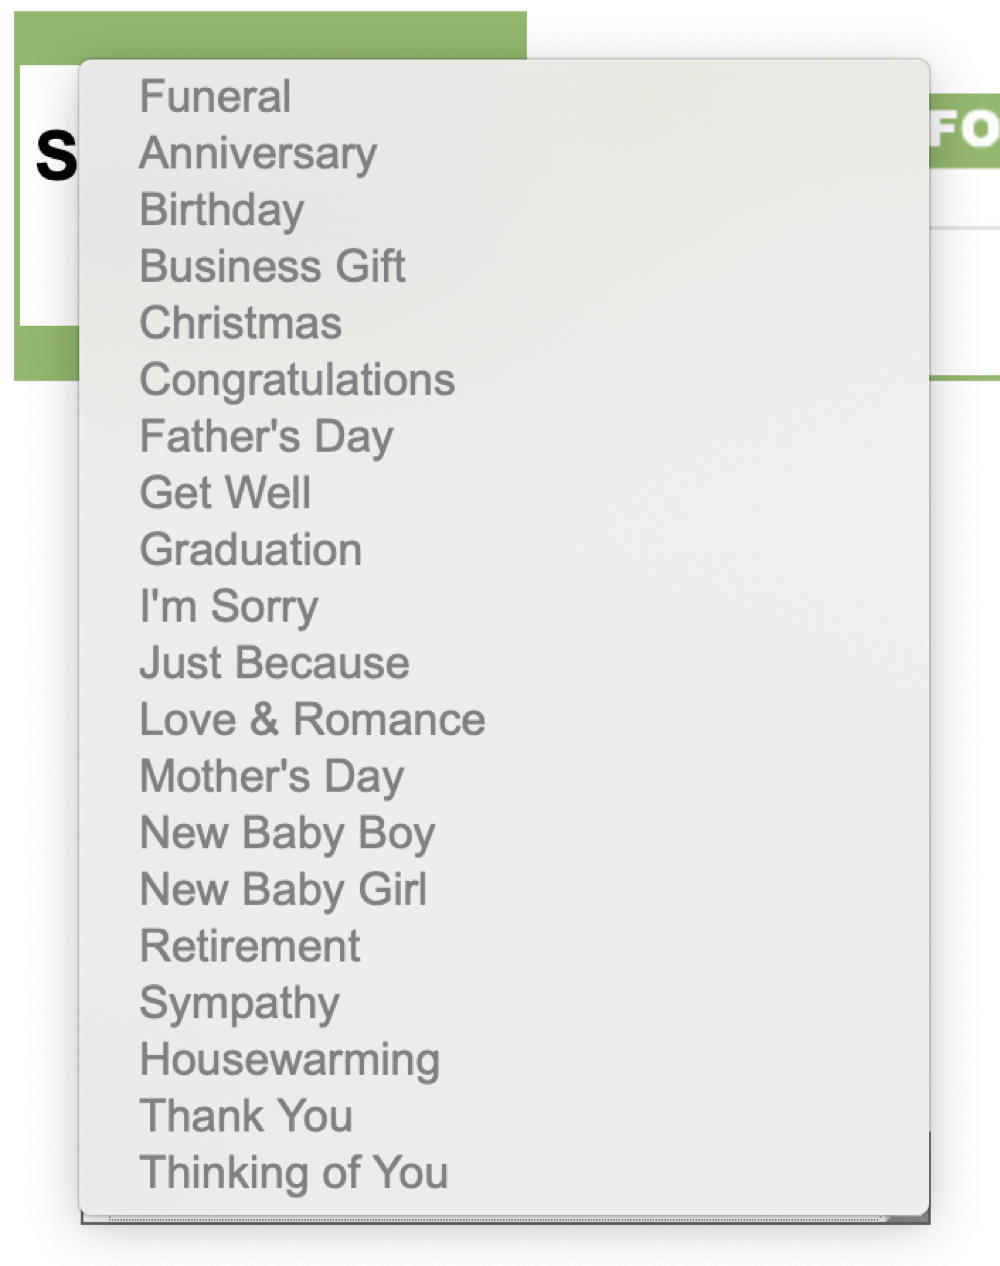Pick Graduation from the dropdown
This screenshot has width=1000, height=1266.
click(251, 550)
